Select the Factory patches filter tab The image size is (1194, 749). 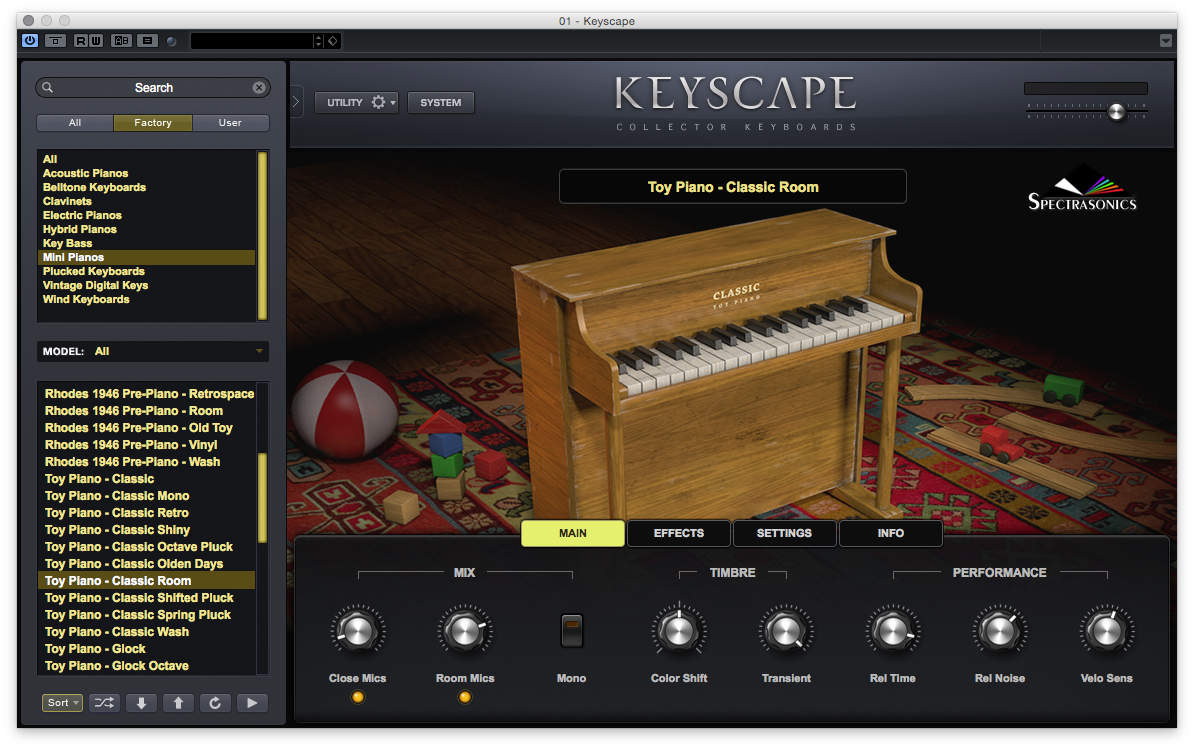(153, 123)
